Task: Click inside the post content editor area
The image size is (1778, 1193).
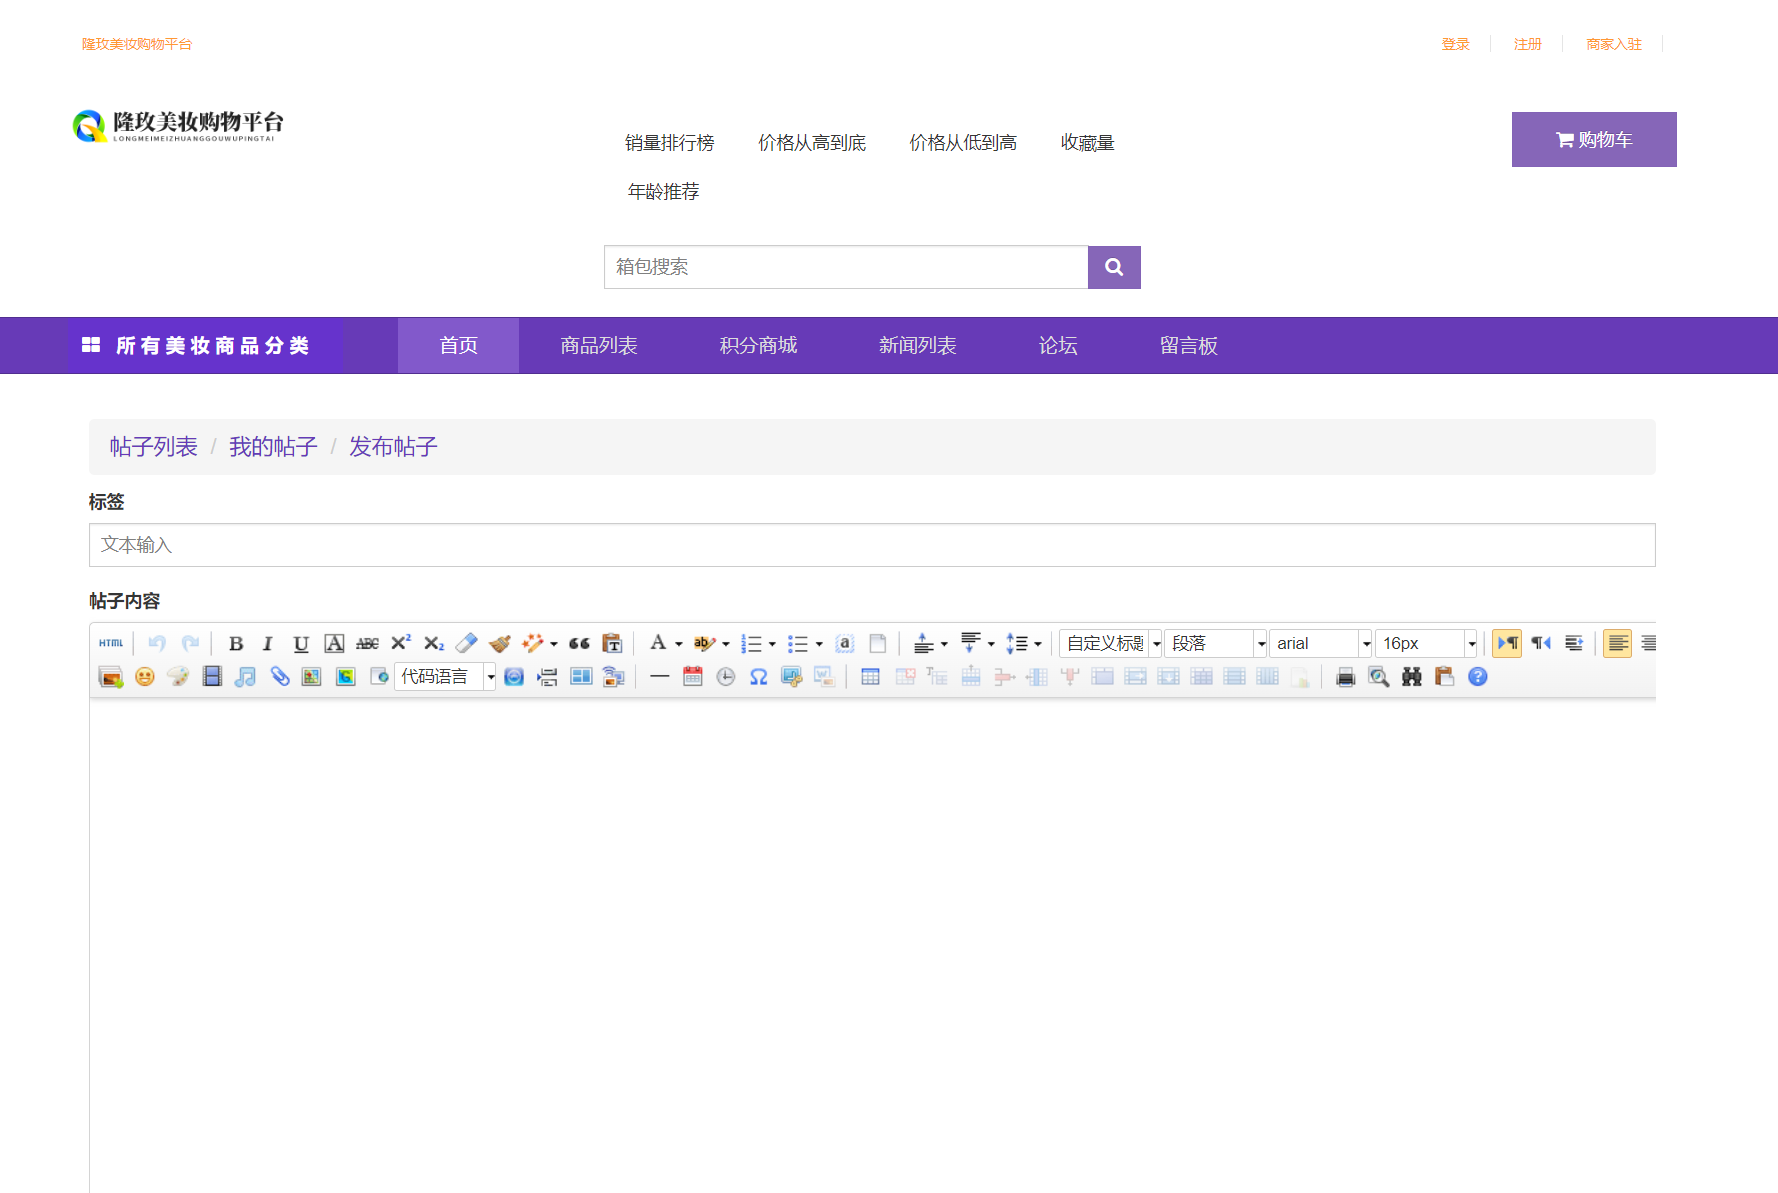Action: [872, 945]
